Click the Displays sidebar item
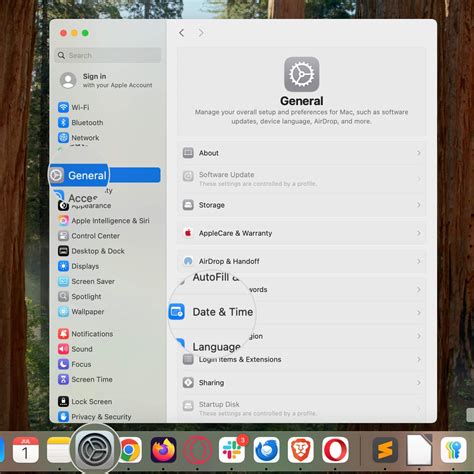474x474 pixels. (78, 266)
